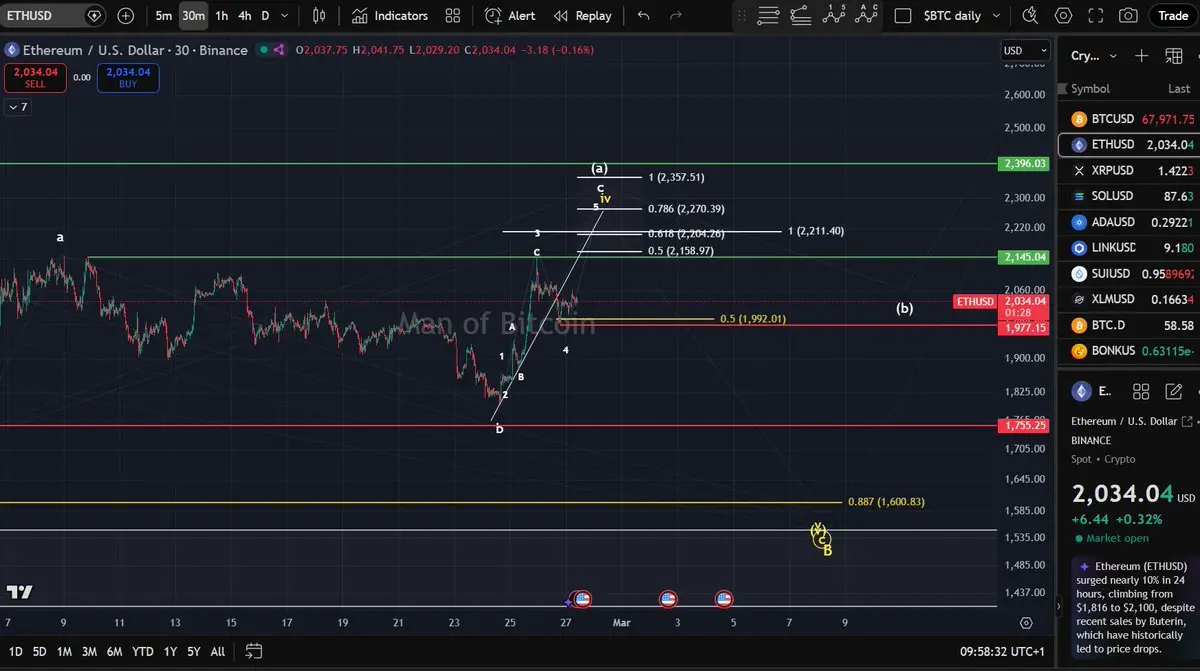Set the 1D date range
1200x671 pixels.
[16, 651]
